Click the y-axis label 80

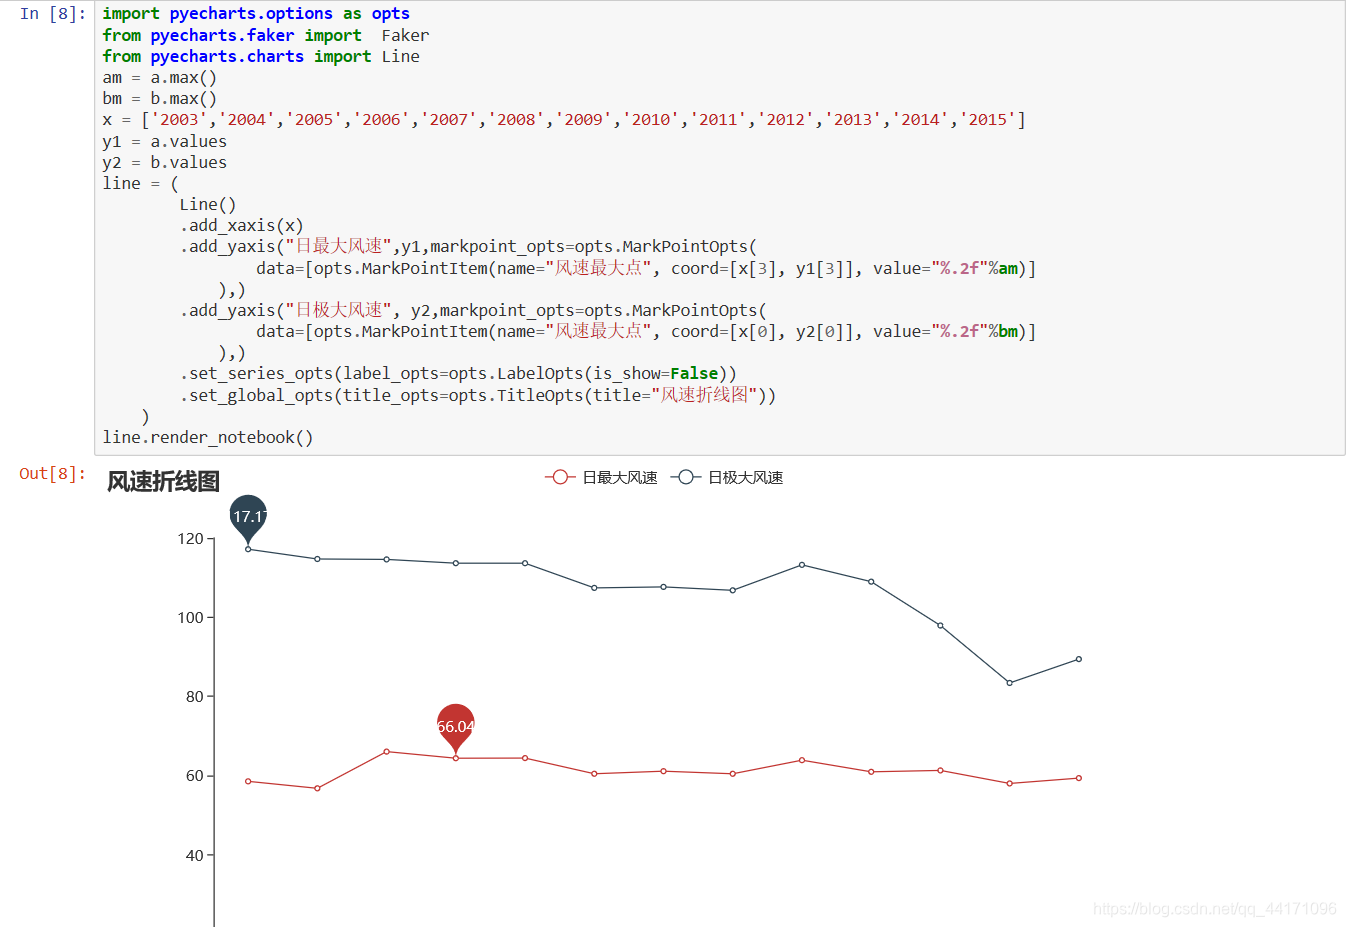(x=194, y=696)
